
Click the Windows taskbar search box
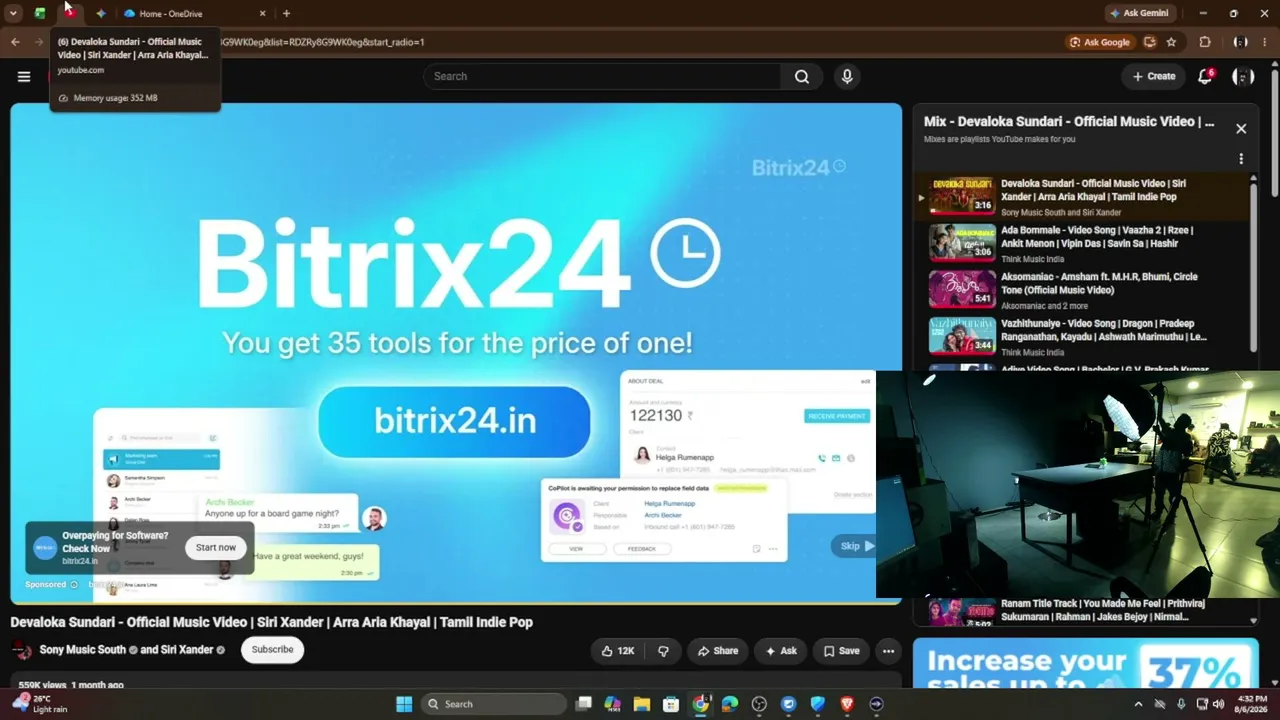(494, 704)
